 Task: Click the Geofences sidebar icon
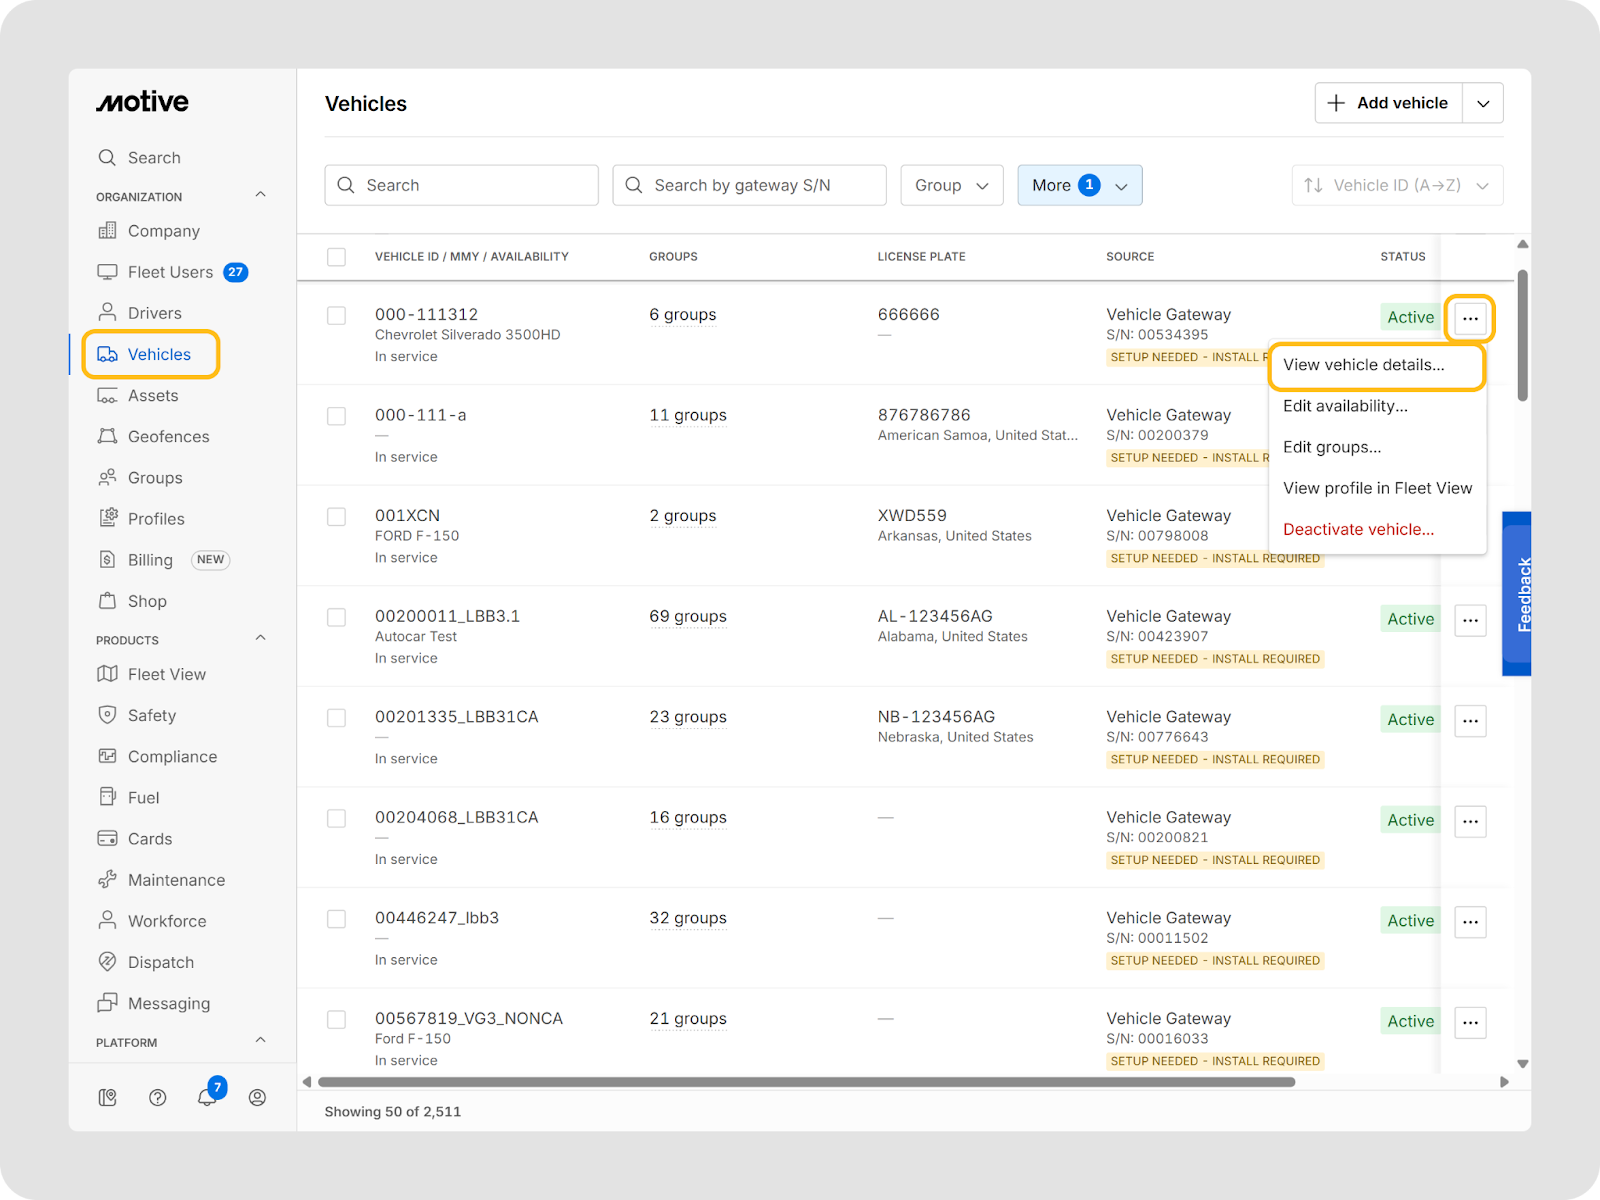107,436
